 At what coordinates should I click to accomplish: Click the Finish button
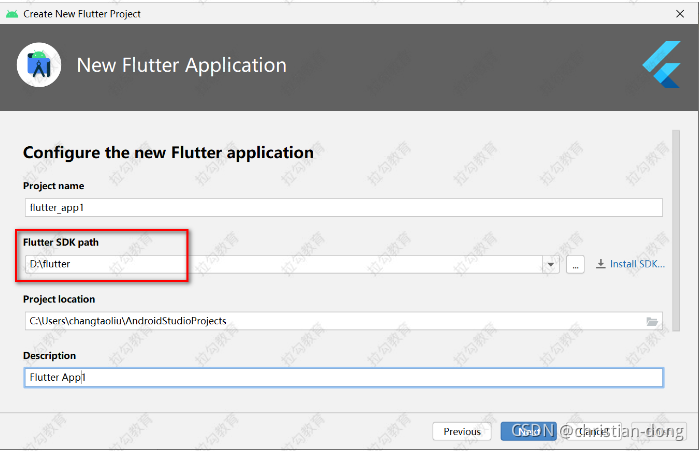pyautogui.click(x=658, y=431)
